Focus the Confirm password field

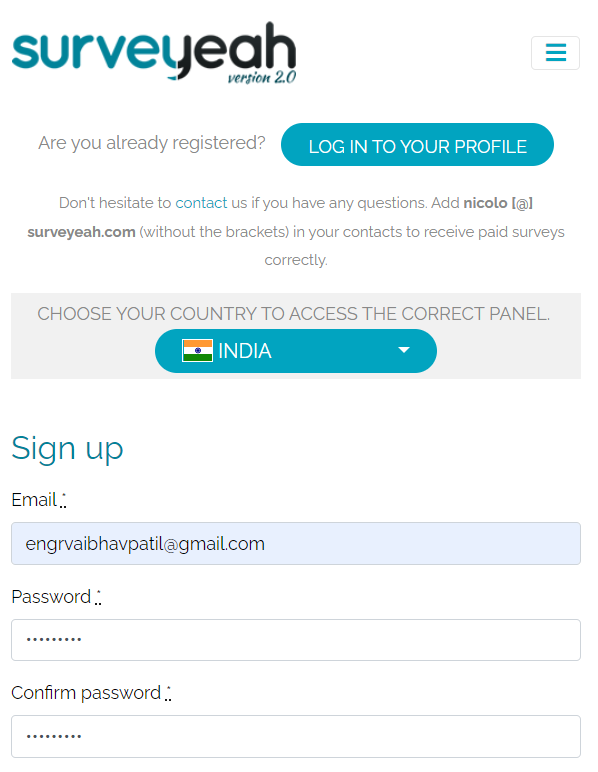point(296,737)
